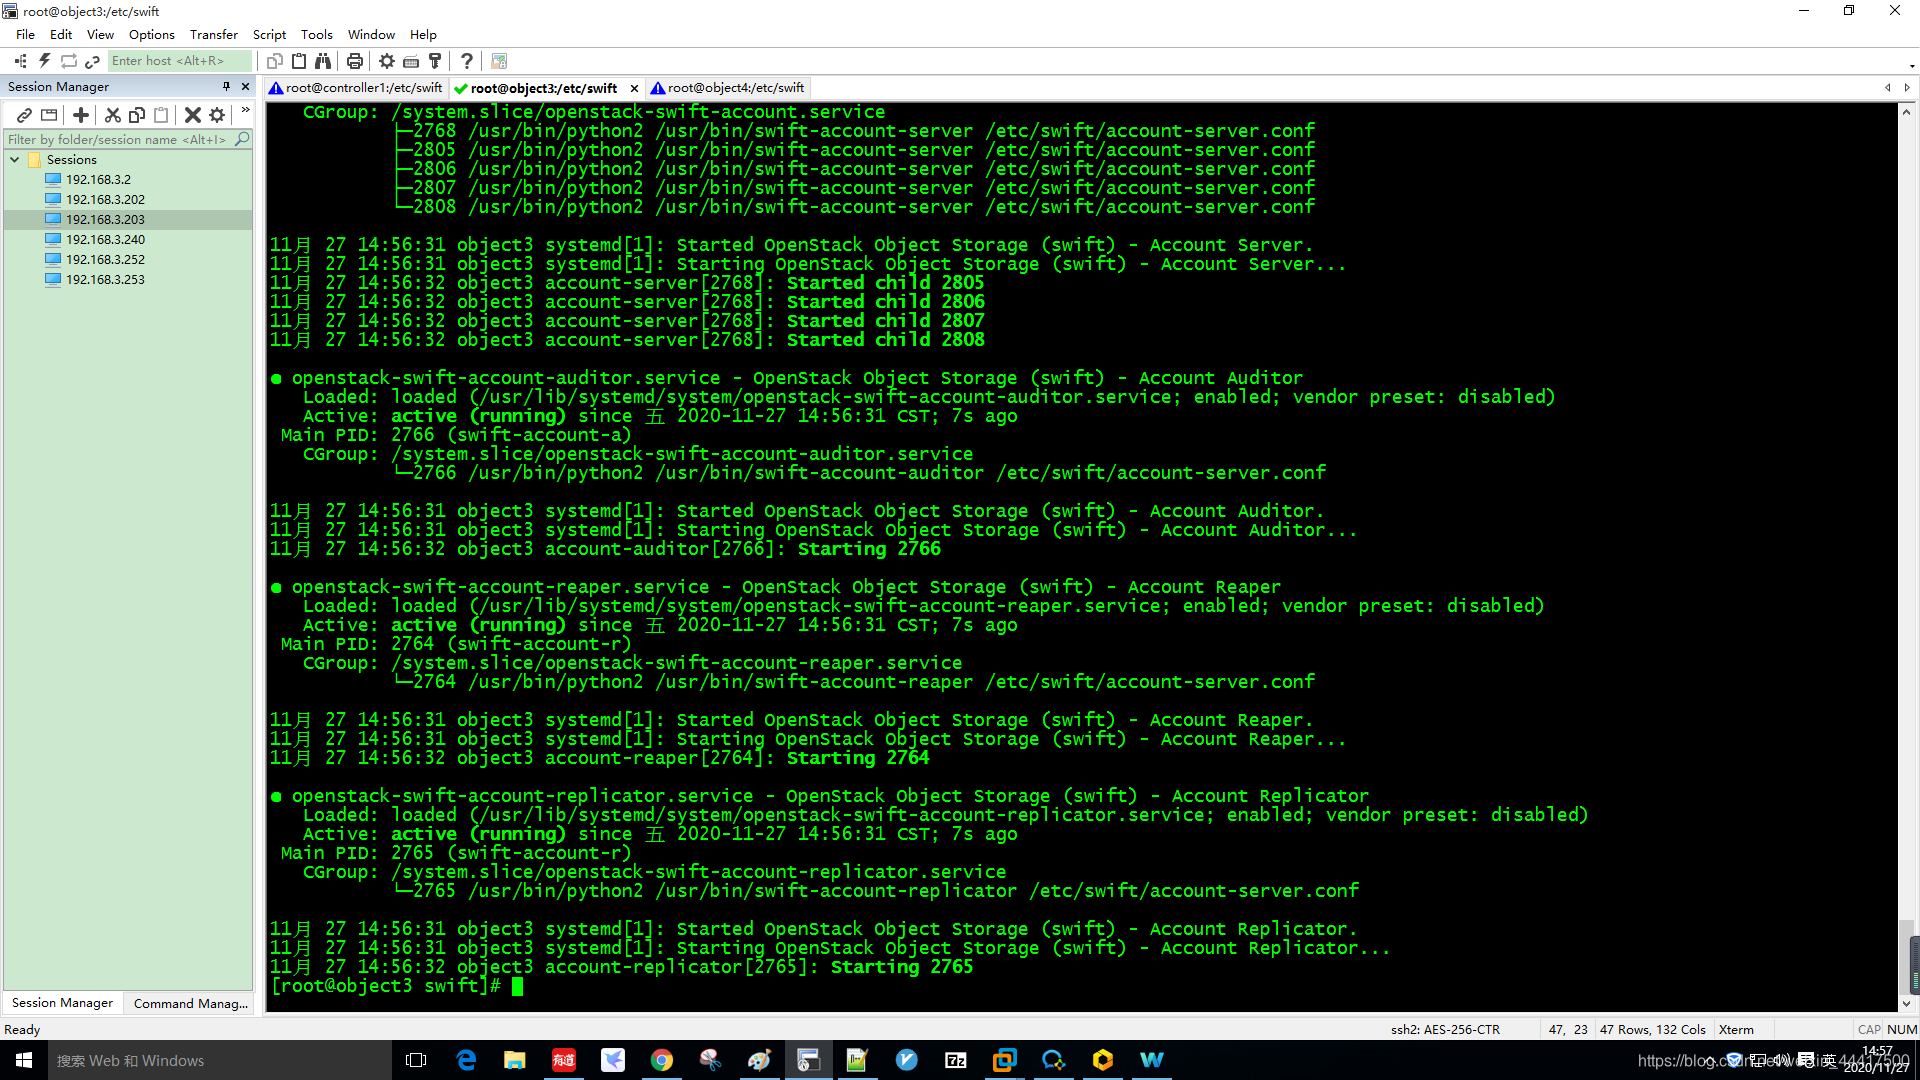Click the tab scroll left arrow

[x=1888, y=88]
